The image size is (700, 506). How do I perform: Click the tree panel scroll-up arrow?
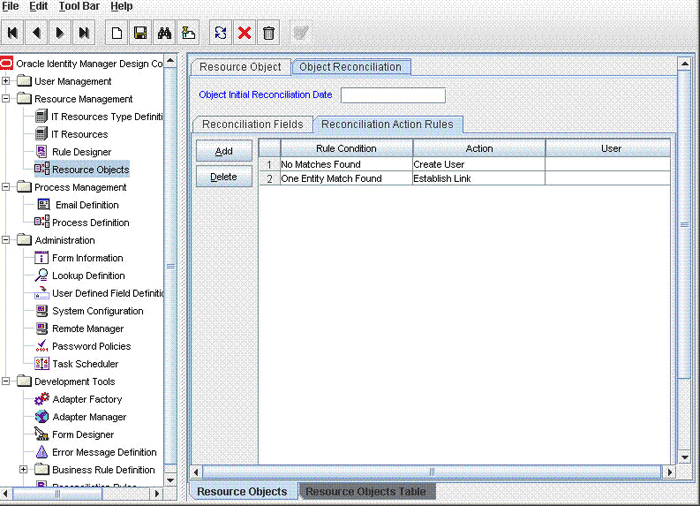pos(170,60)
